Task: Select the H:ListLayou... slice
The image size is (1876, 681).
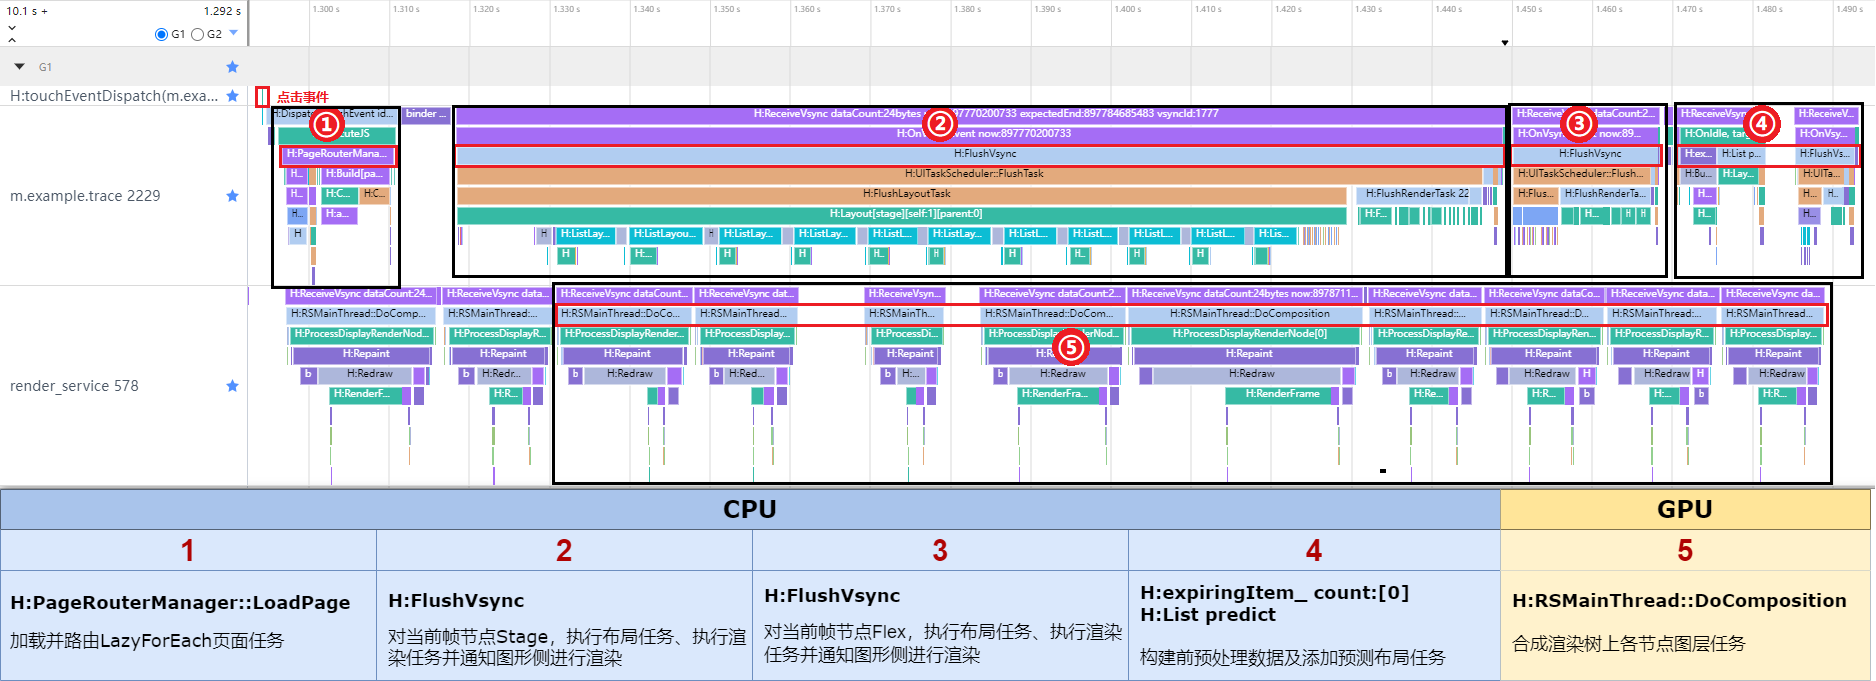Action: [x=664, y=234]
